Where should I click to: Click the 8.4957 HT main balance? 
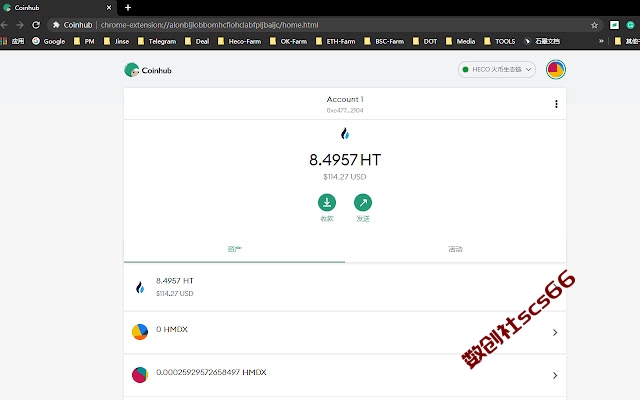pos(345,160)
